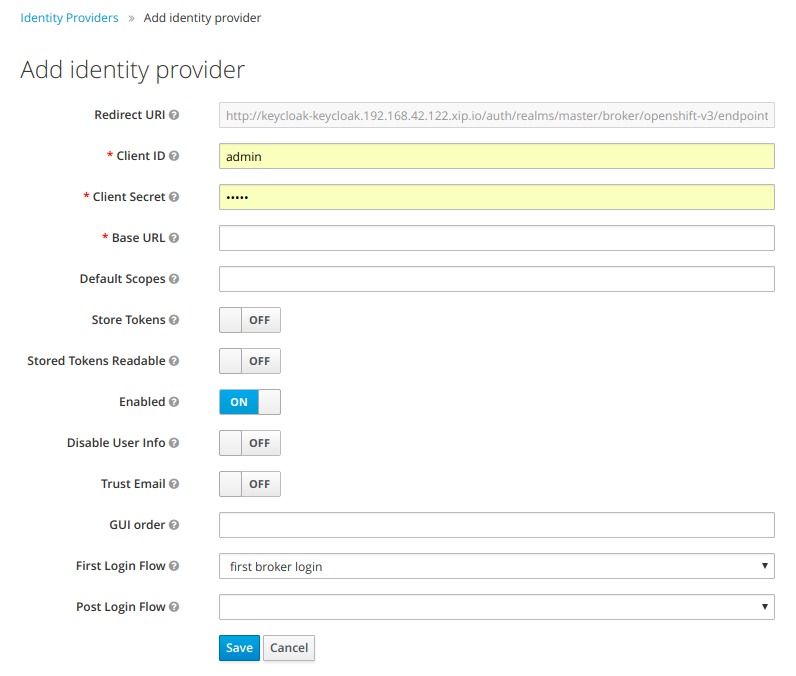Switch on Disable User Info
796x676 pixels.
coord(250,443)
